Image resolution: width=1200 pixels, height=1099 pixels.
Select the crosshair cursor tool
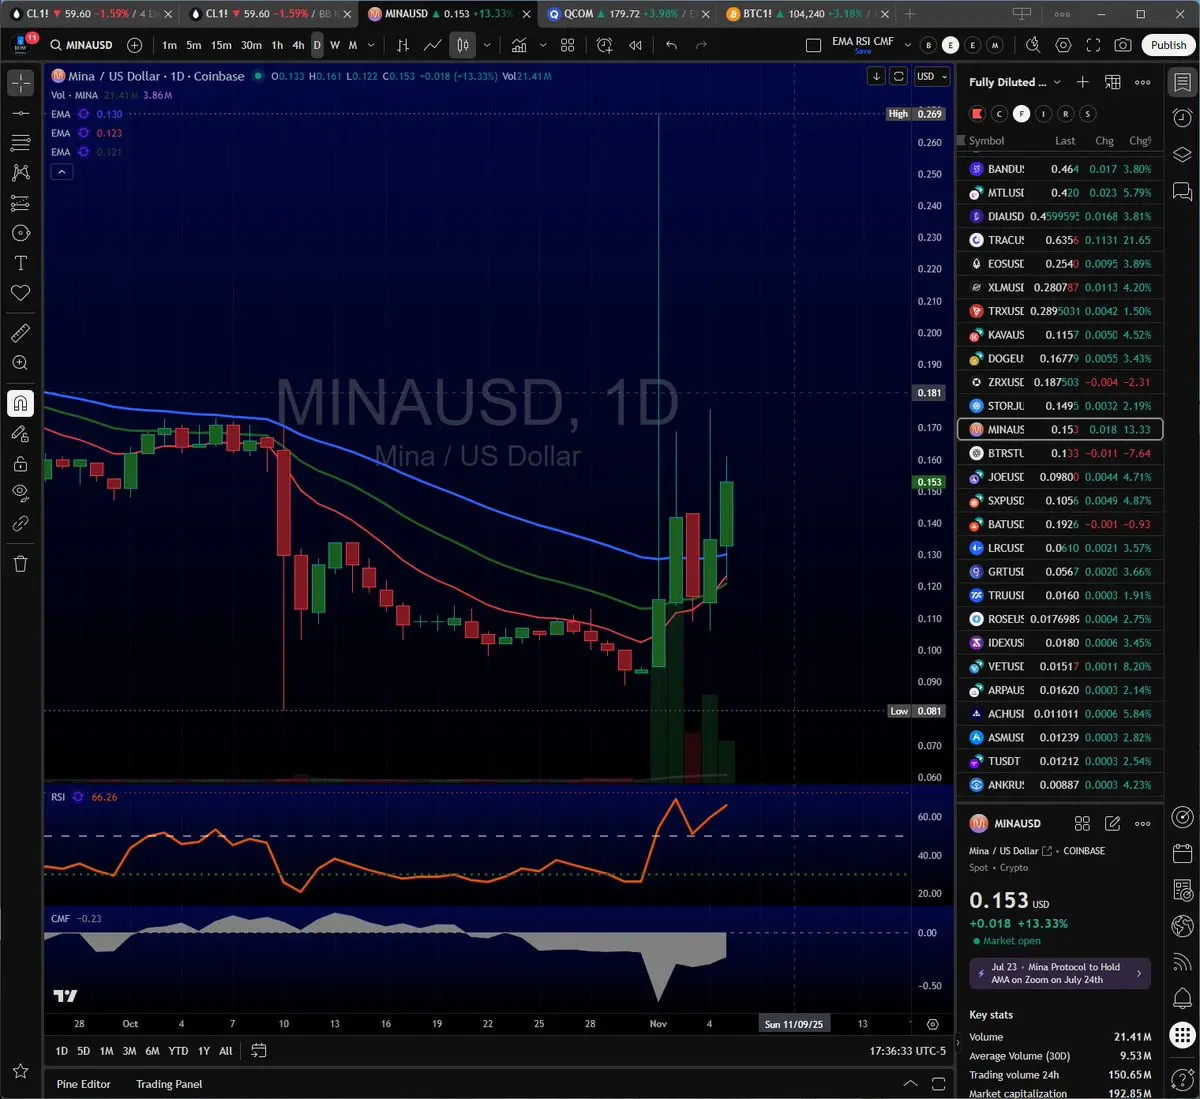20,83
